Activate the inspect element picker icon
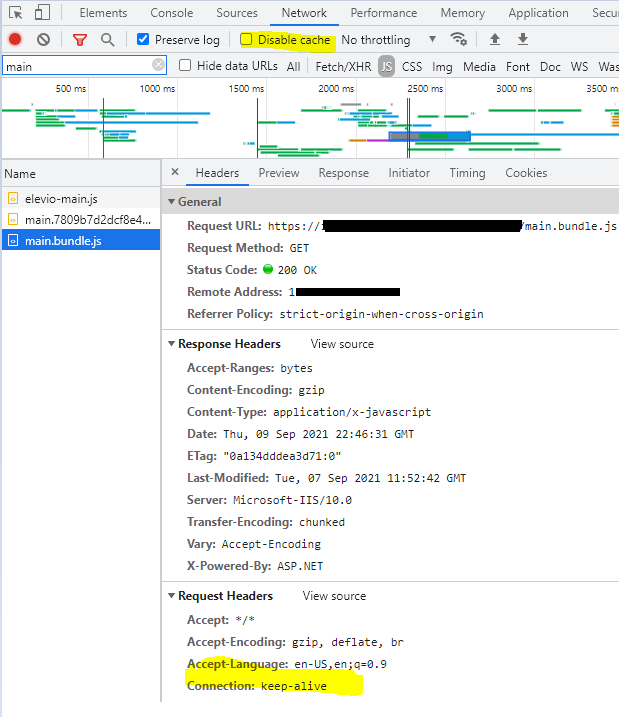This screenshot has width=619, height=717. [x=16, y=13]
